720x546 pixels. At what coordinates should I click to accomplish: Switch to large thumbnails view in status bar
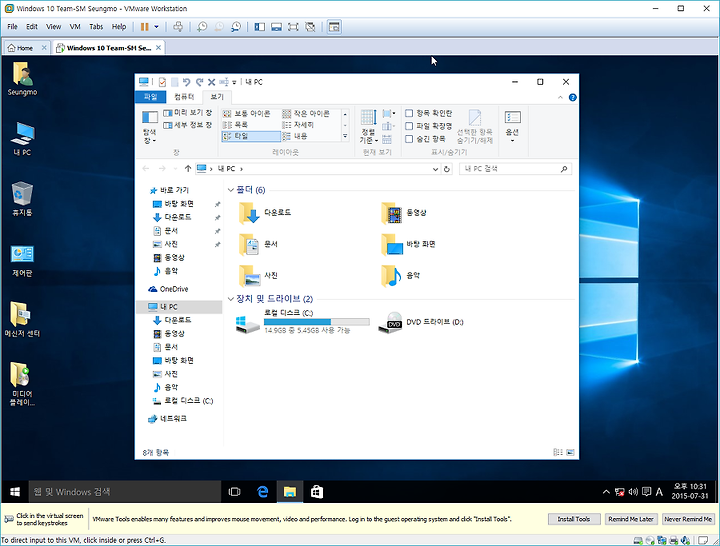570,452
